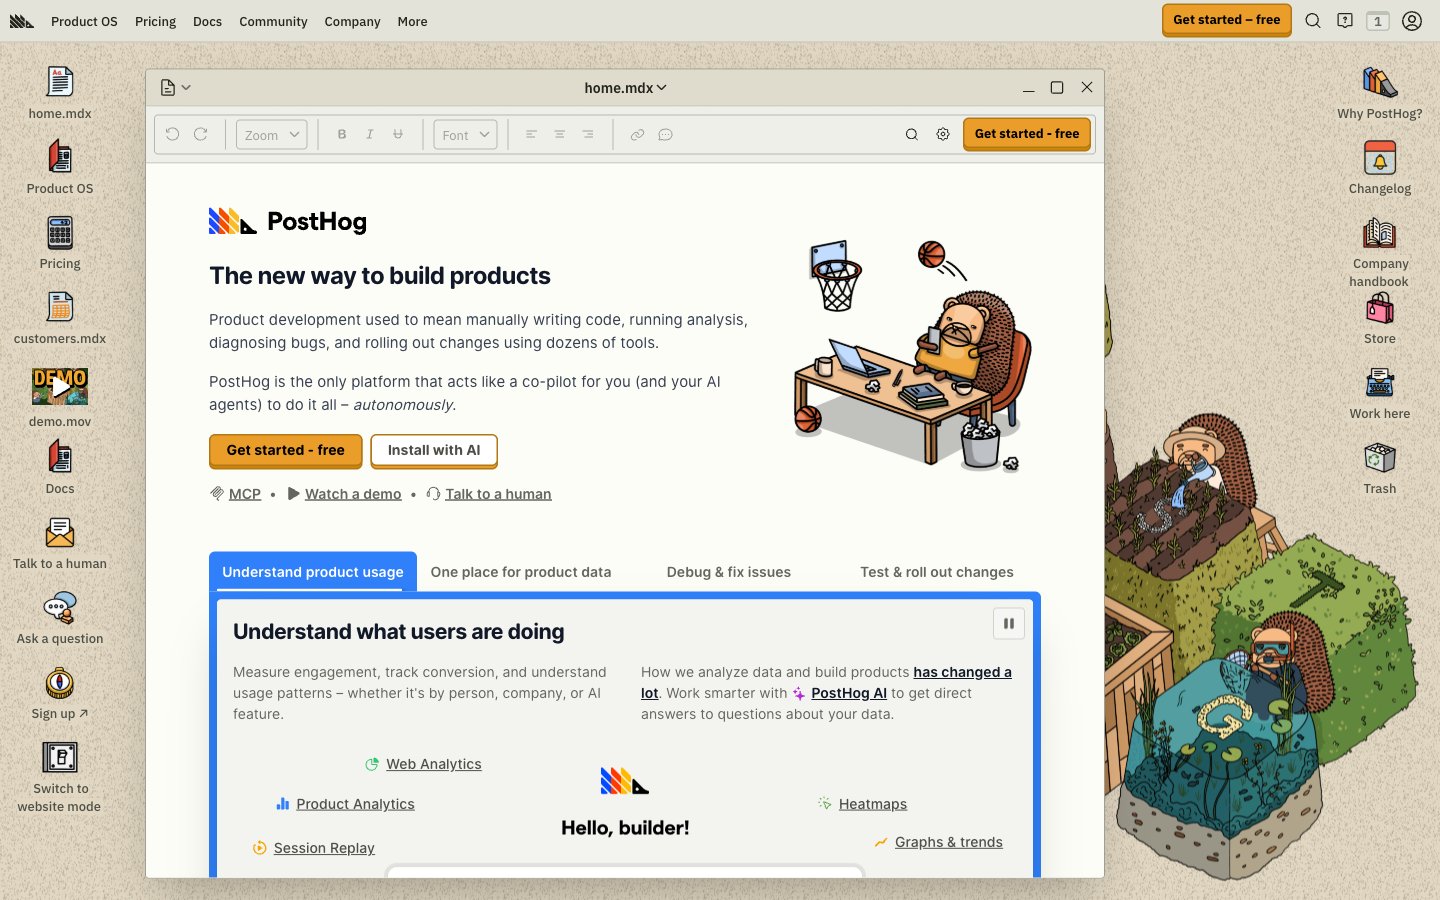
Task: Open the document file menu dropdown
Action: (176, 88)
